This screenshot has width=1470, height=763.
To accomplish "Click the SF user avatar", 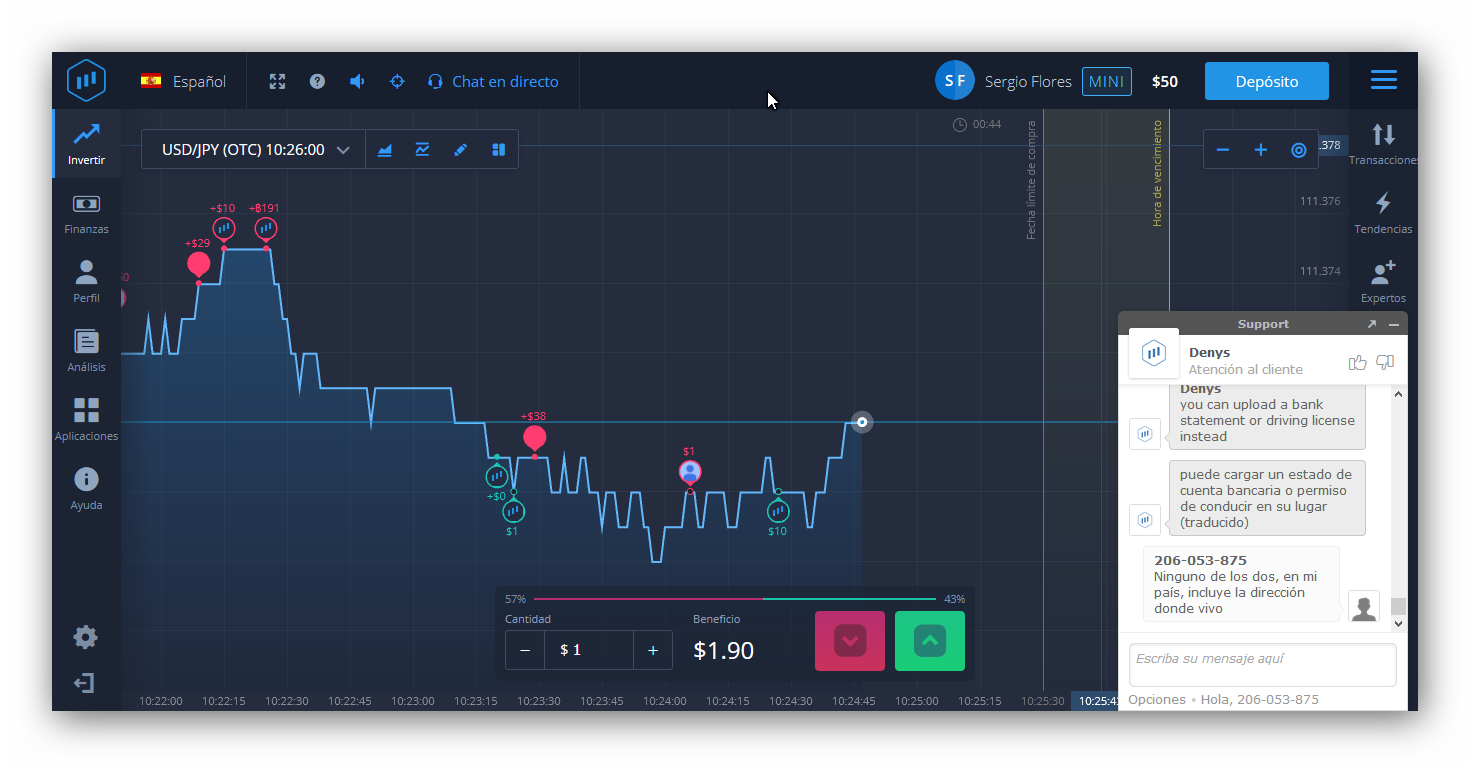I will pyautogui.click(x=955, y=81).
